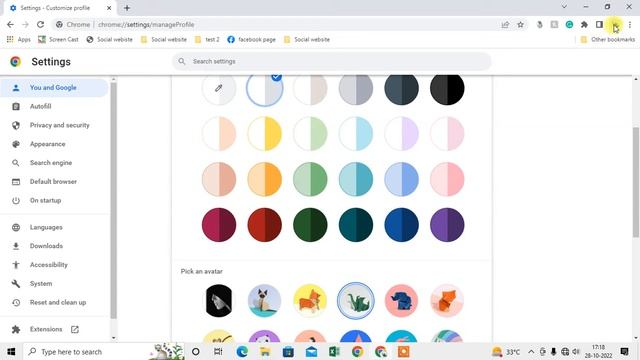The image size is (640, 360).
Task: Pick the selected green dragon avatar
Action: click(356, 301)
